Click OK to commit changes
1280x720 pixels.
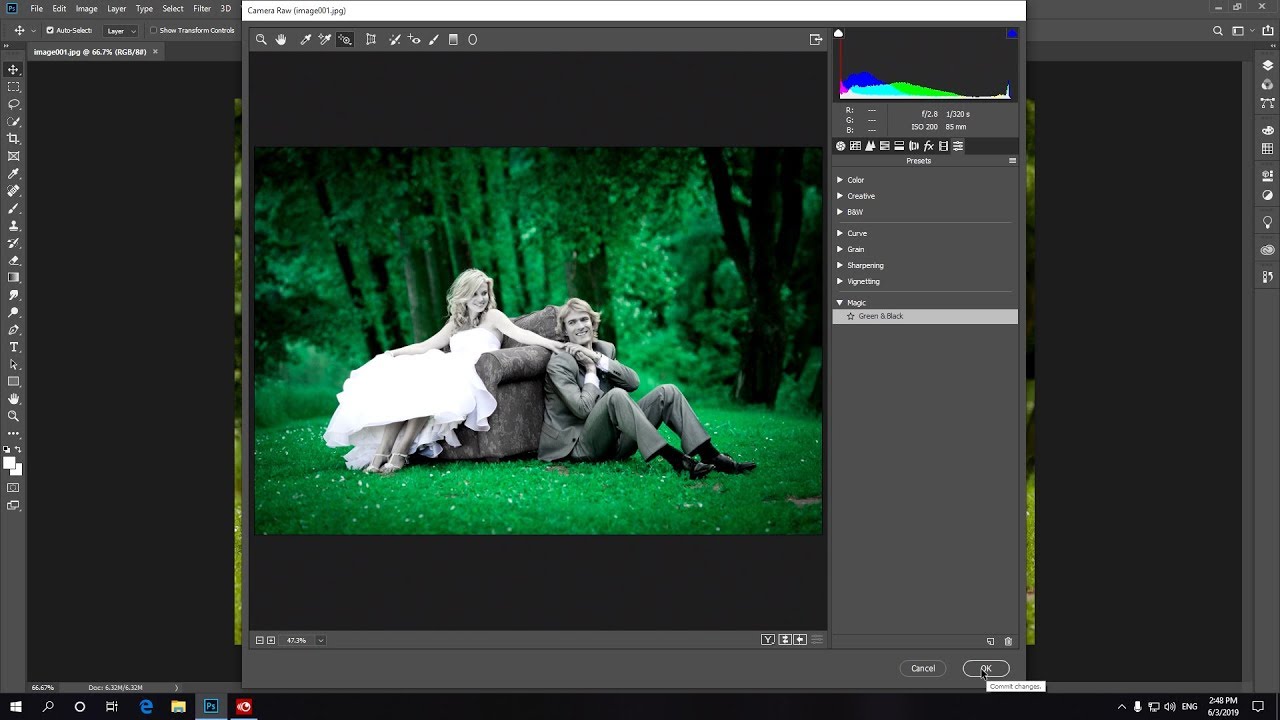(986, 668)
